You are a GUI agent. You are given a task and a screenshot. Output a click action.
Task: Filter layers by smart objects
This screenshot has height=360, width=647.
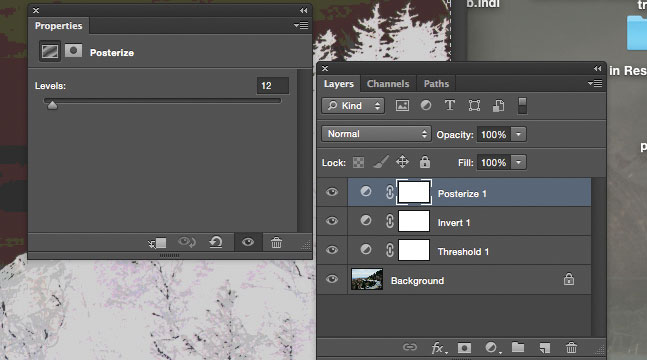(x=498, y=106)
